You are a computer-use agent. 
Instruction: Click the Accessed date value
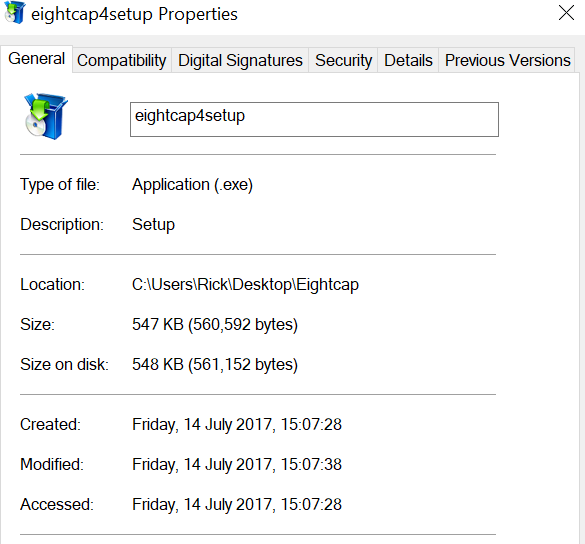point(237,504)
